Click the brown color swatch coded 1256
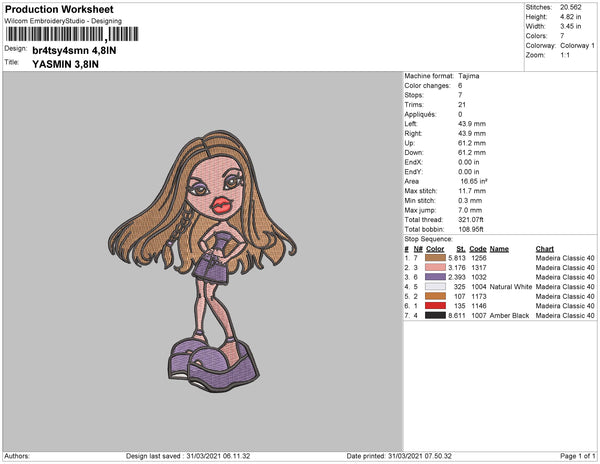600x464 pixels. point(435,258)
